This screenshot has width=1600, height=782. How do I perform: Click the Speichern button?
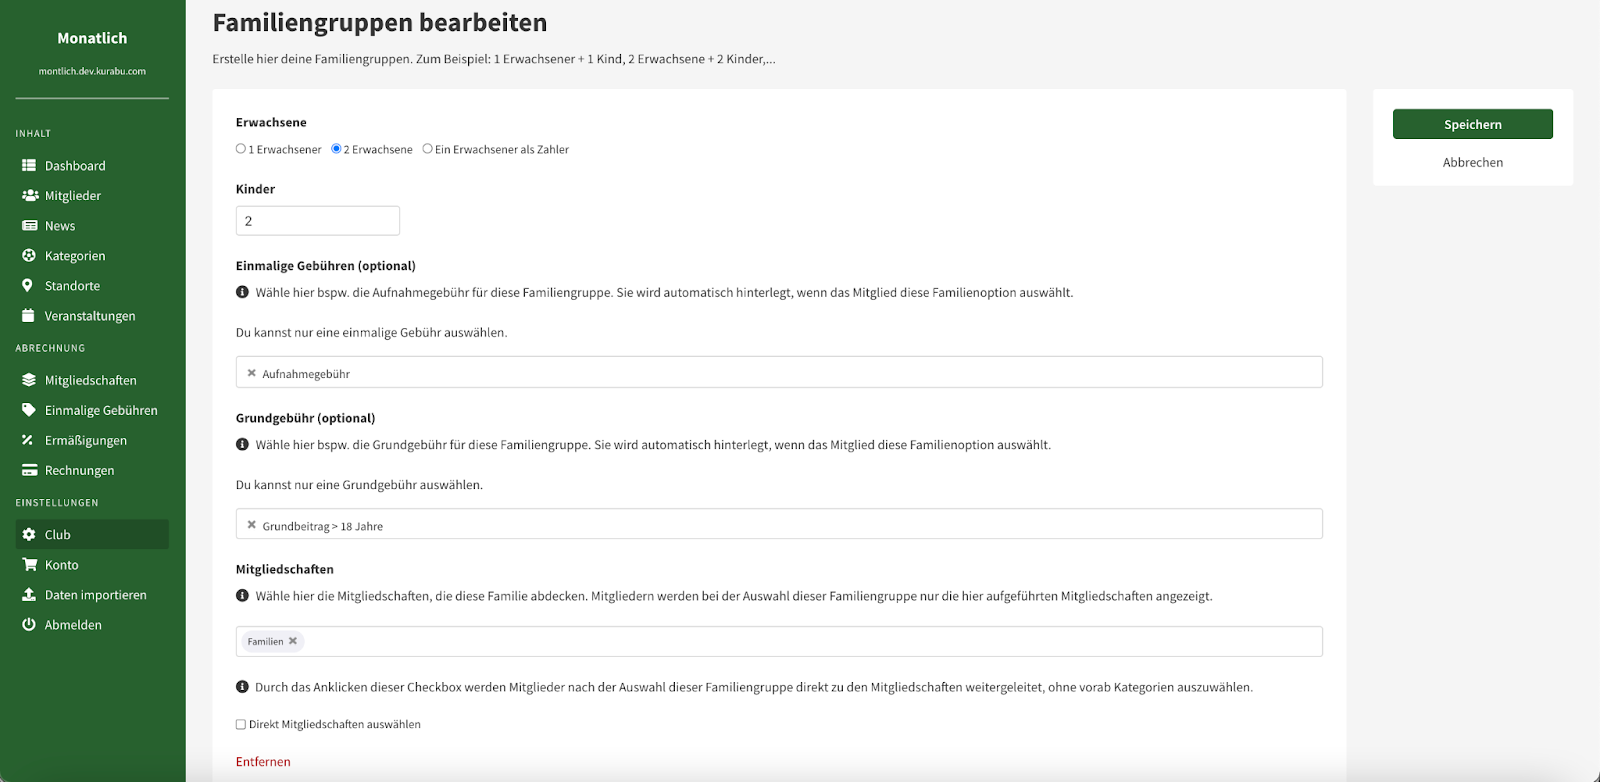coord(1473,124)
